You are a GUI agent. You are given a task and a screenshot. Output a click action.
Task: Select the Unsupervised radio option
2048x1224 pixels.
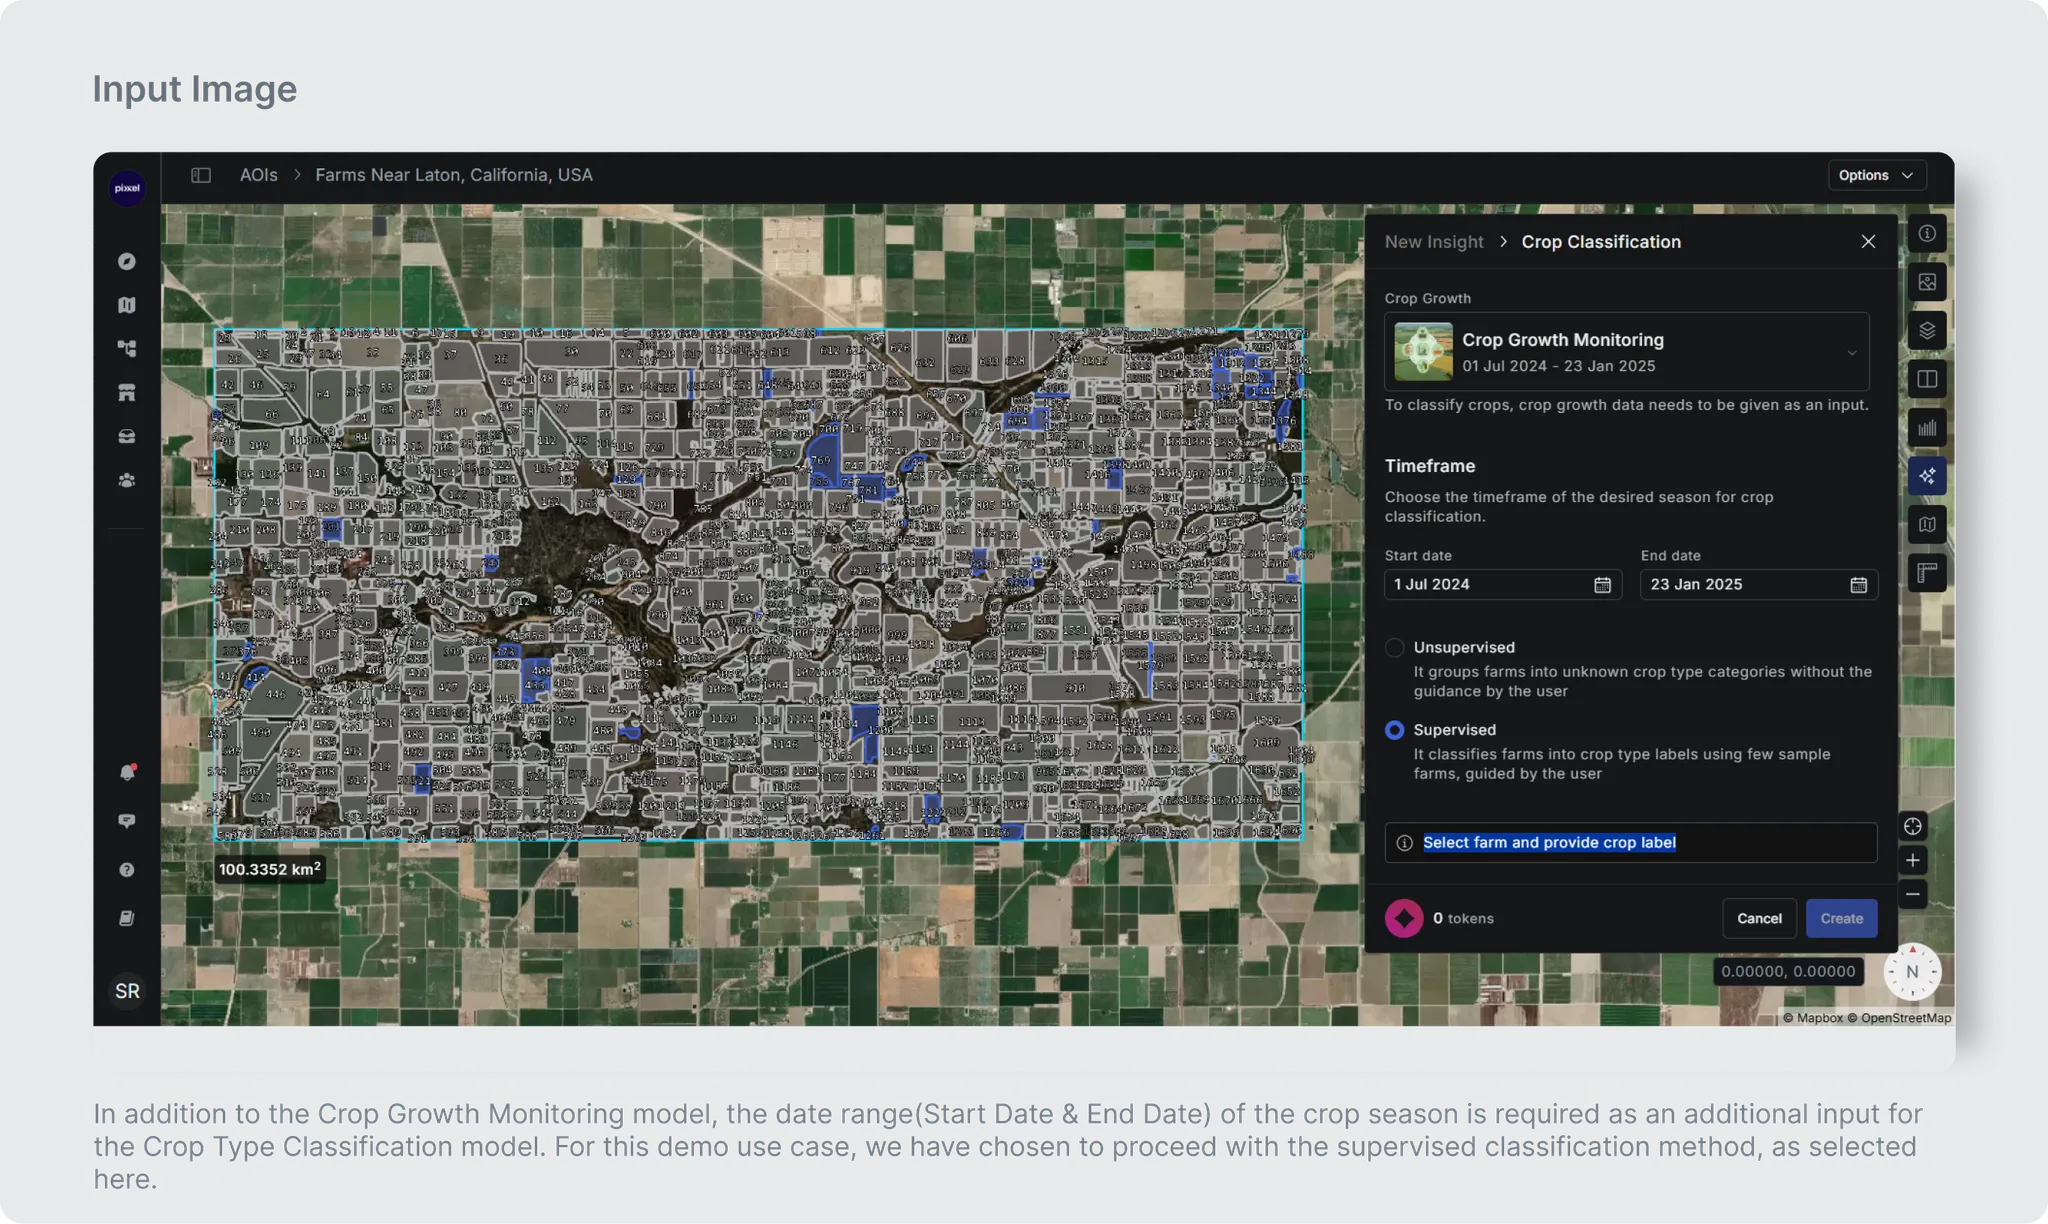(x=1394, y=648)
